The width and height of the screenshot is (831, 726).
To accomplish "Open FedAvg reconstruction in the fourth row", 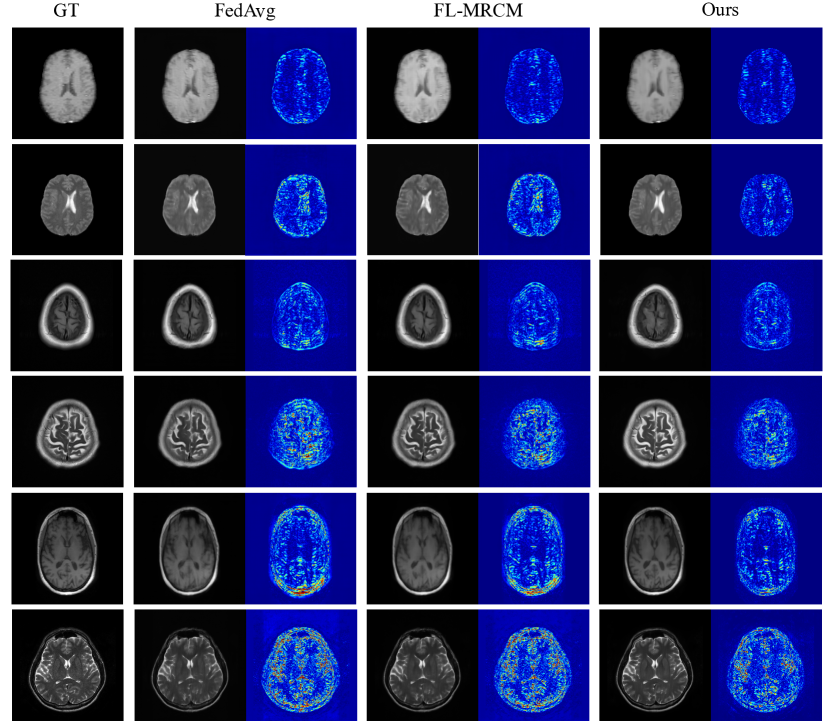I will [190, 431].
